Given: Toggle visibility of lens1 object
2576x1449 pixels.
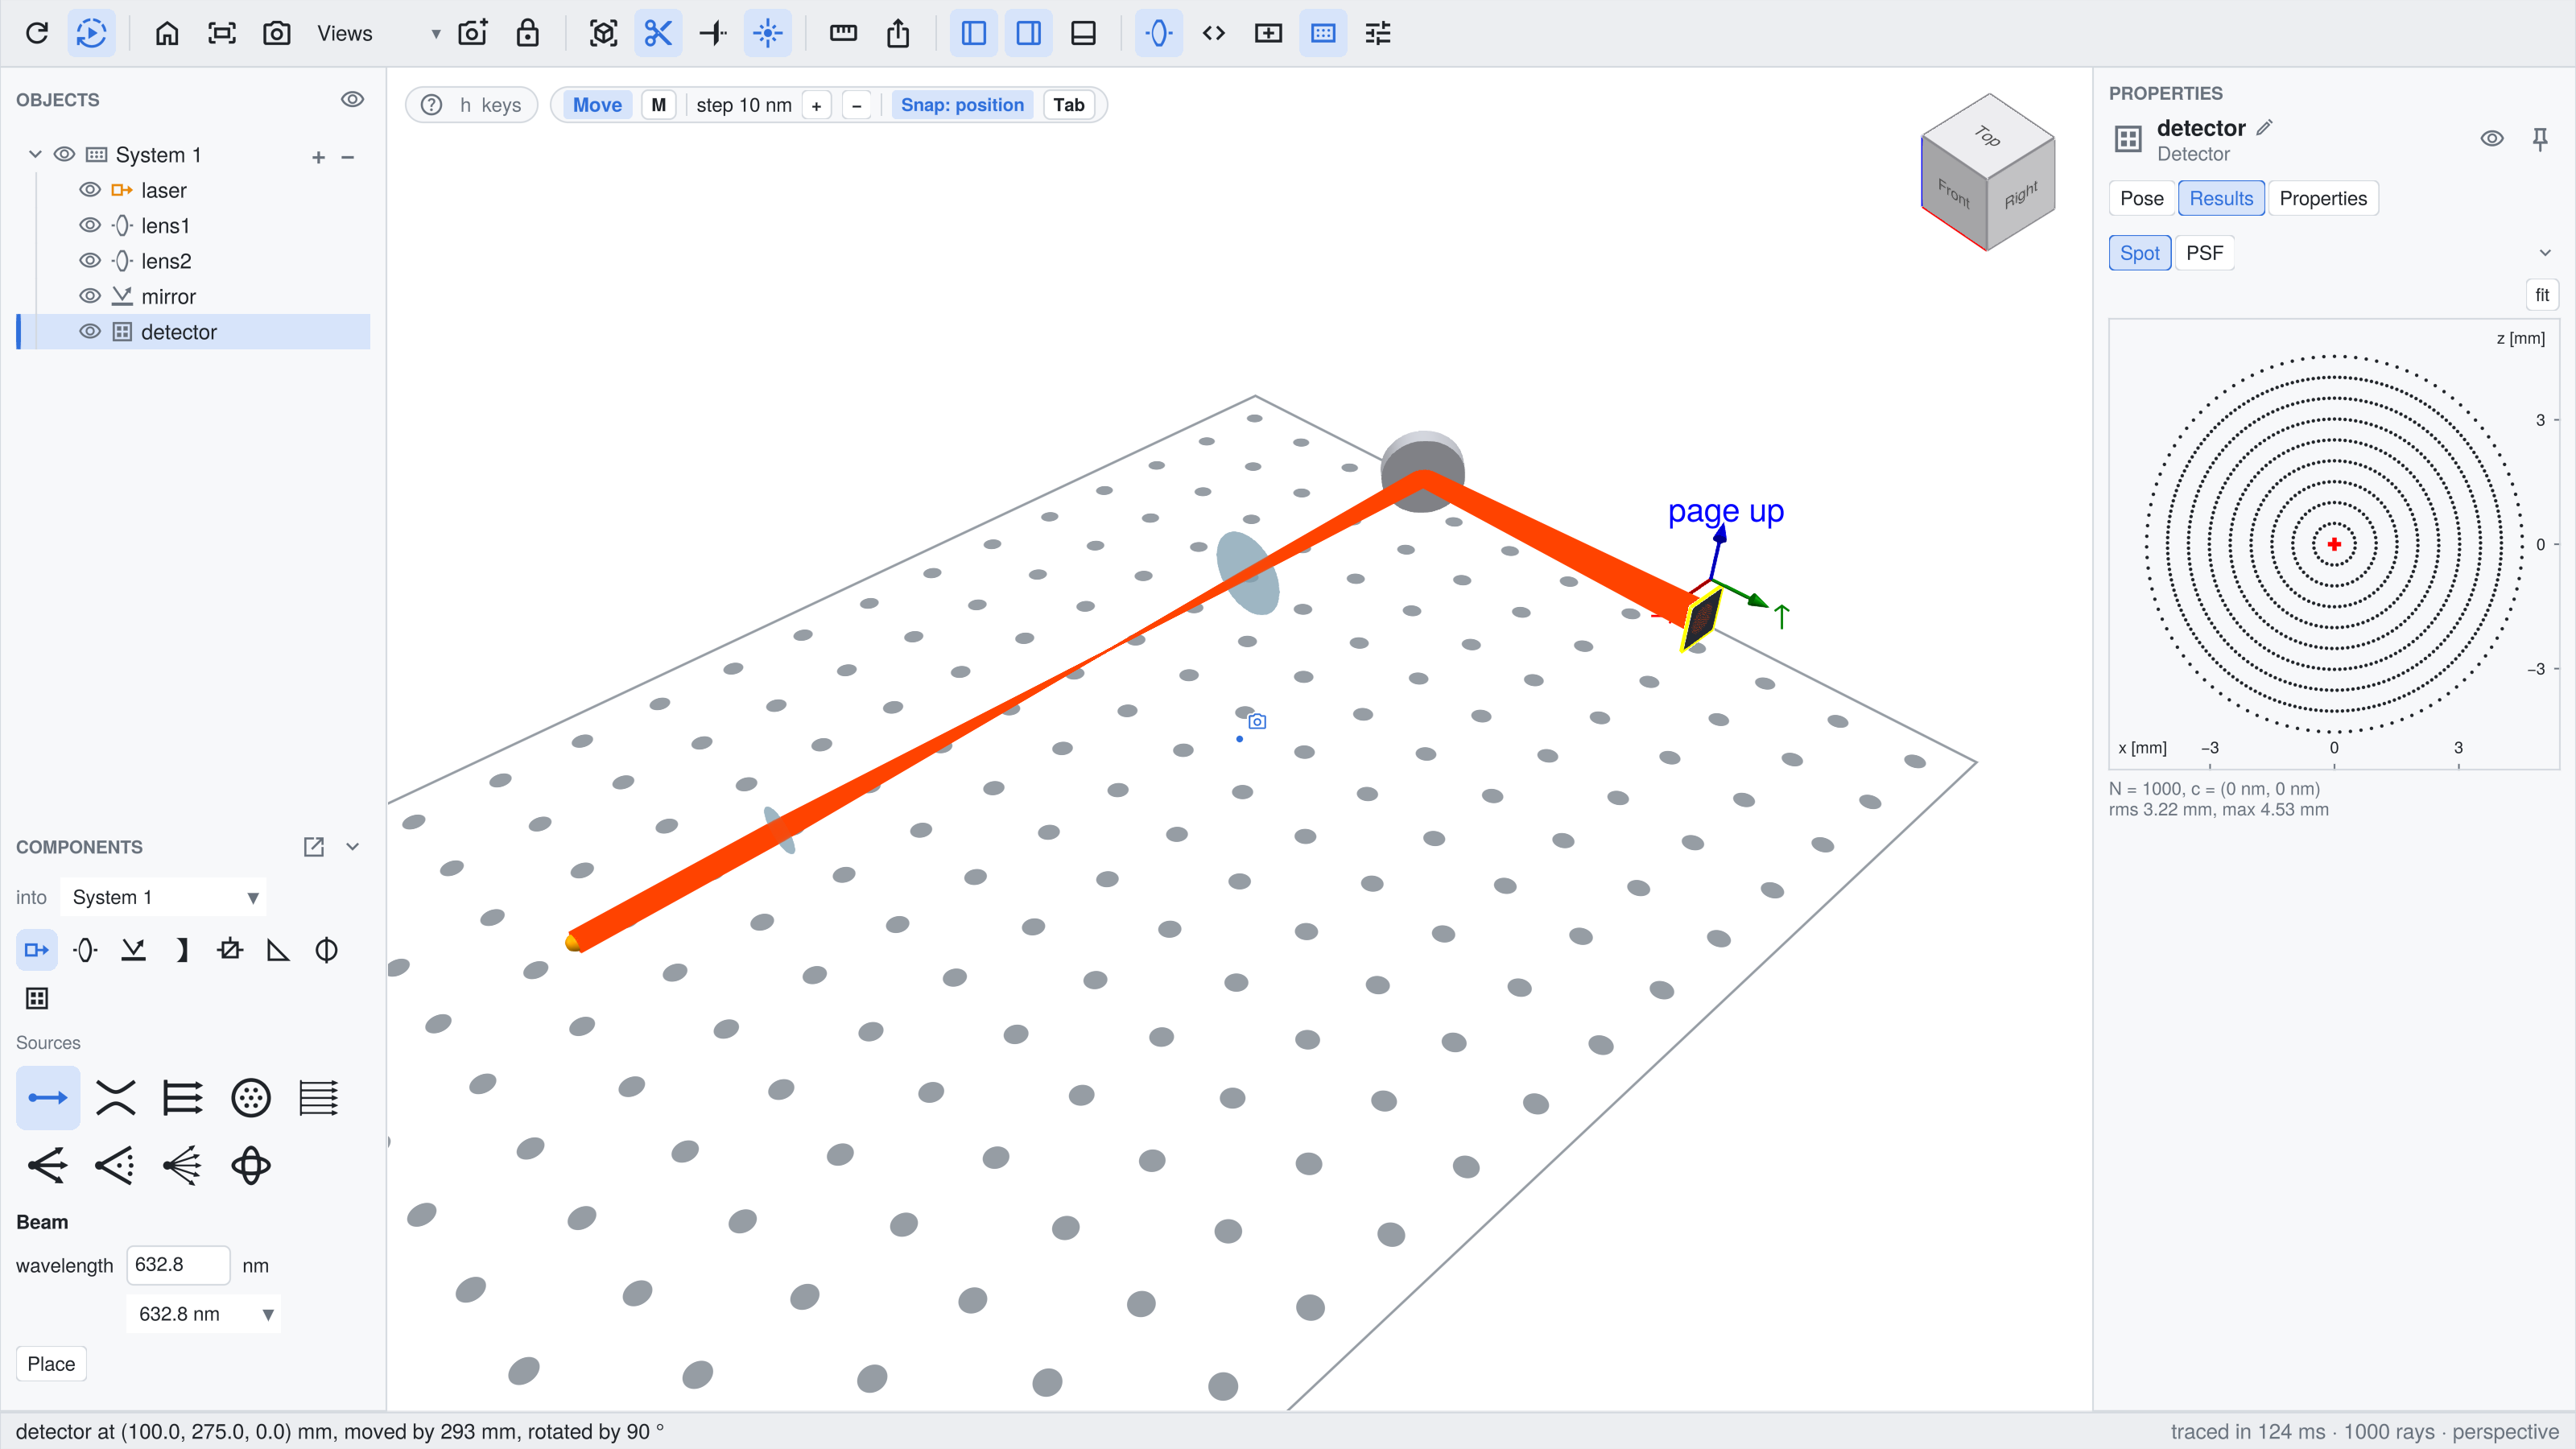Looking at the screenshot, I should coord(90,225).
